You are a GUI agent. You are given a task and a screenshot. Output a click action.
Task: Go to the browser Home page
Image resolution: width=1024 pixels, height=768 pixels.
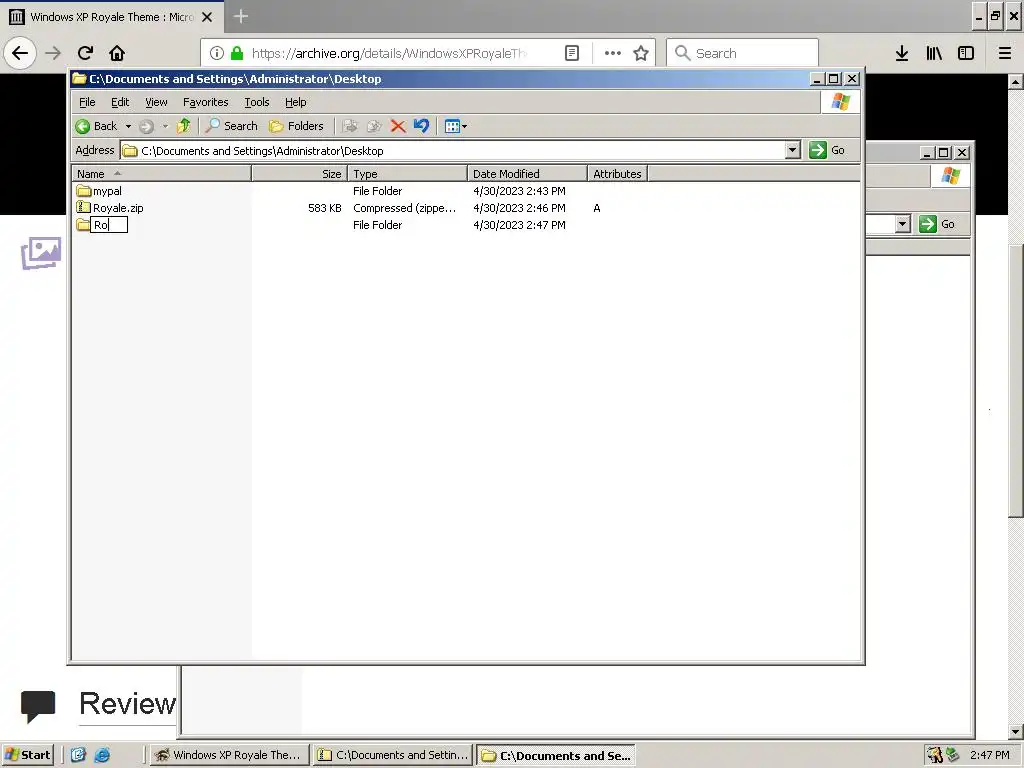click(x=117, y=53)
